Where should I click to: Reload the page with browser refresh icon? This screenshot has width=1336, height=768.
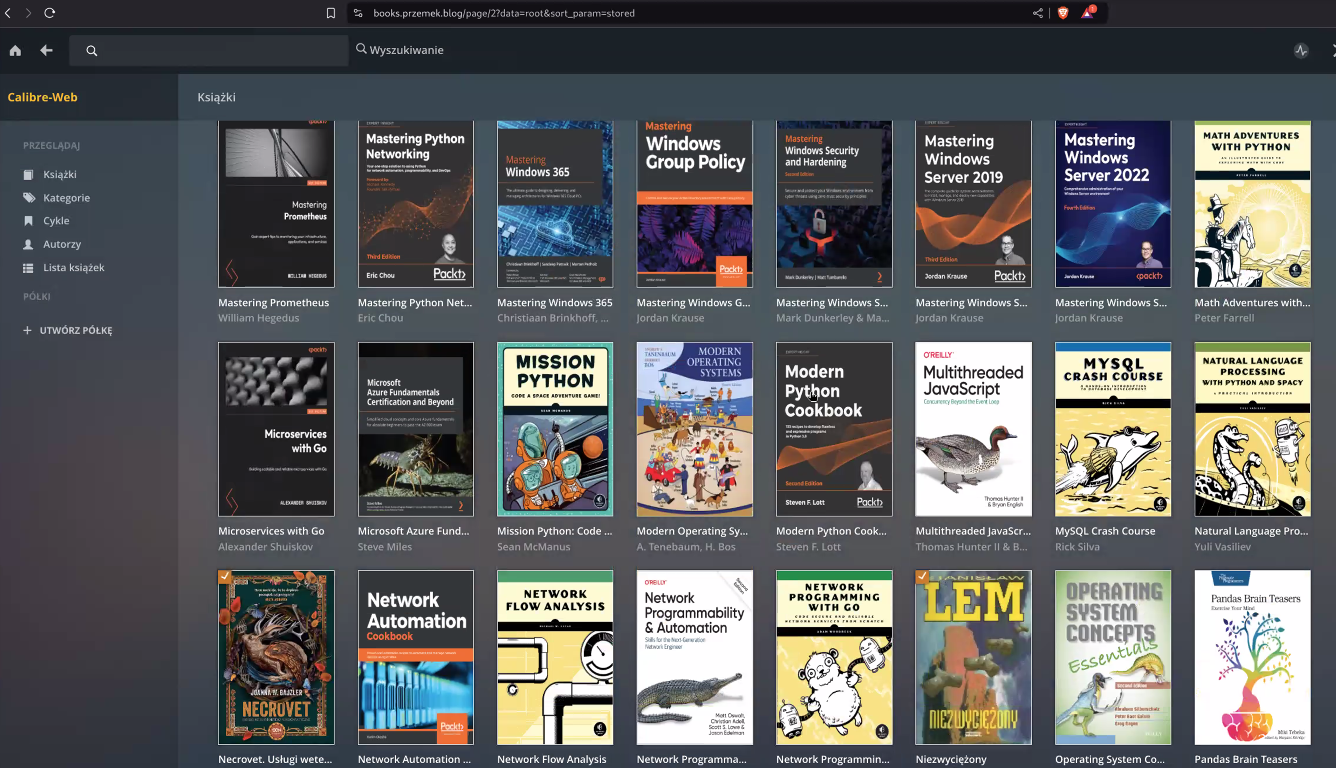coord(49,13)
